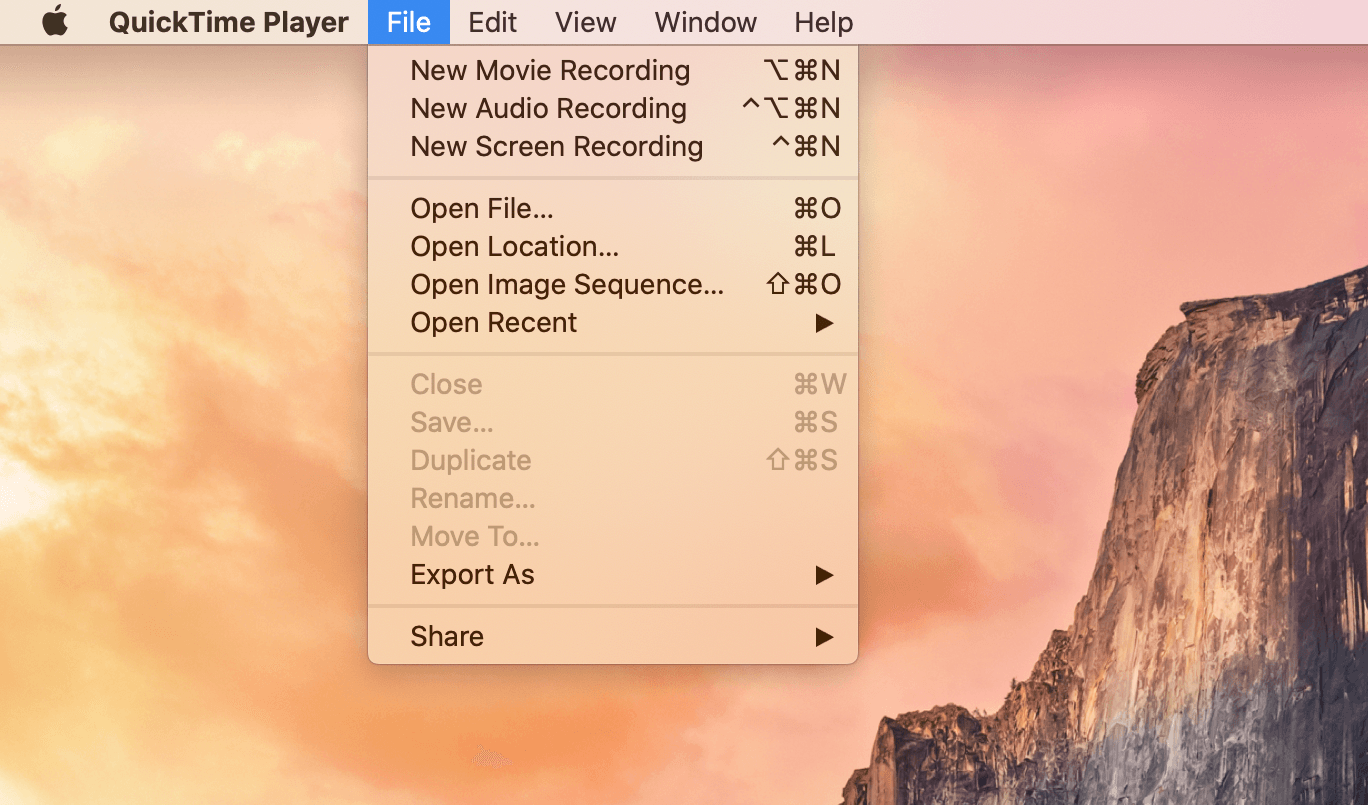
Task: Open the QuickTime Player menu
Action: pos(229,22)
